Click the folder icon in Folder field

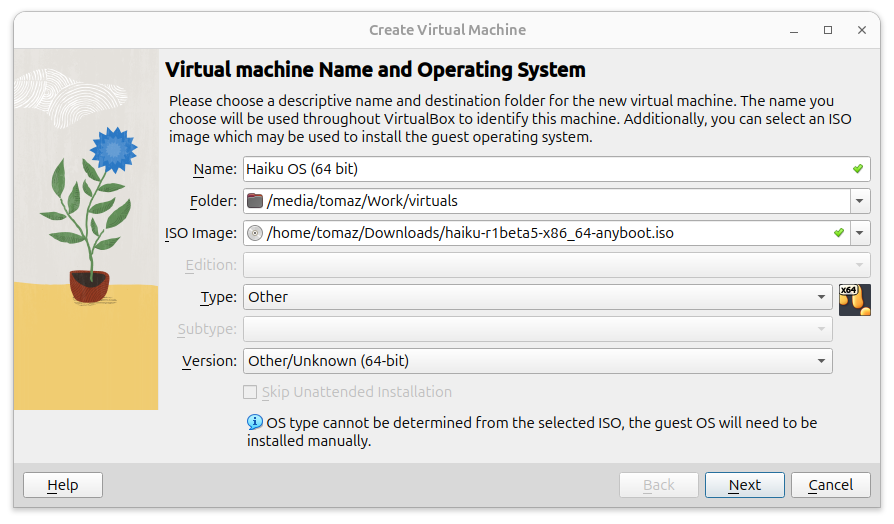click(255, 201)
